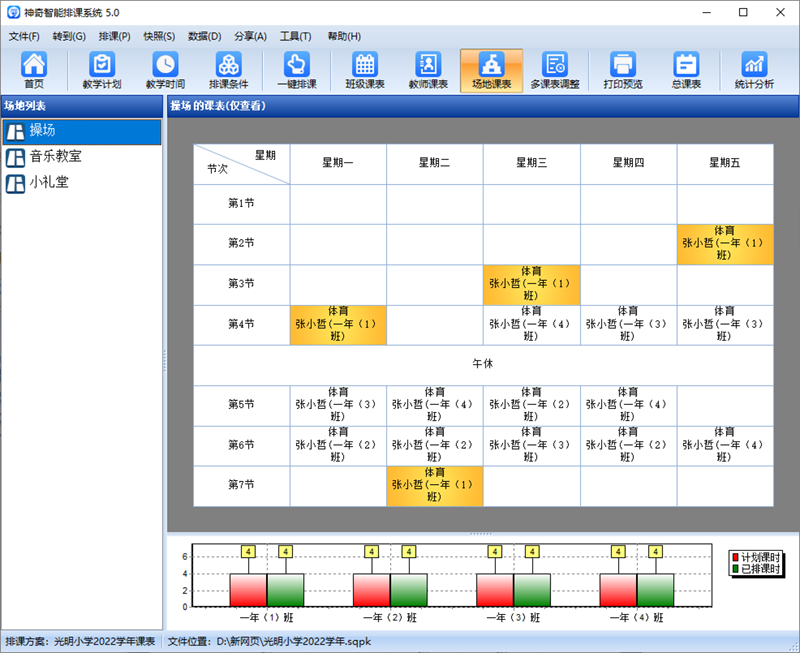800x653 pixels.
Task: Click the 第7节 row header
Action: [241, 485]
